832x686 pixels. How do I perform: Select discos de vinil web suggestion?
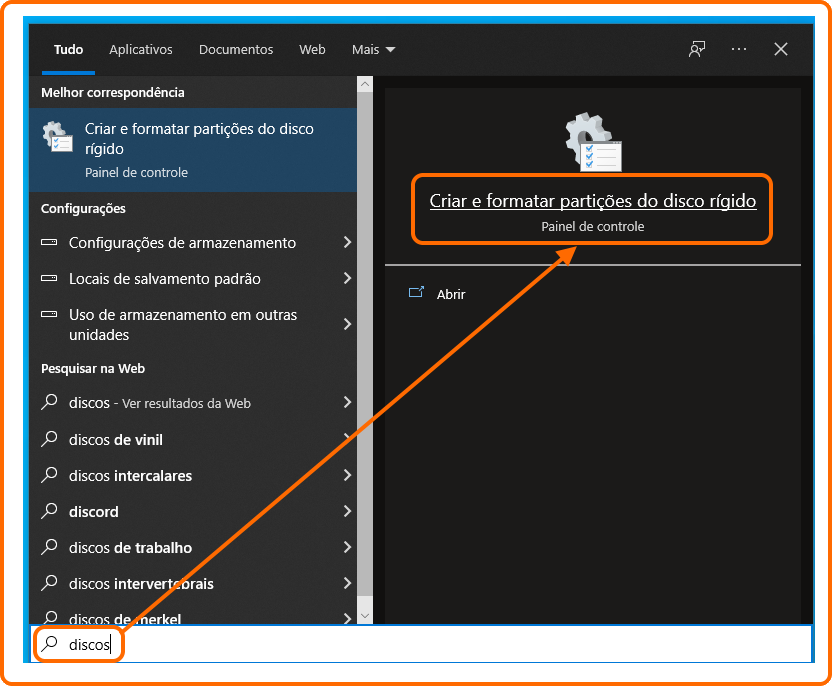click(x=193, y=439)
